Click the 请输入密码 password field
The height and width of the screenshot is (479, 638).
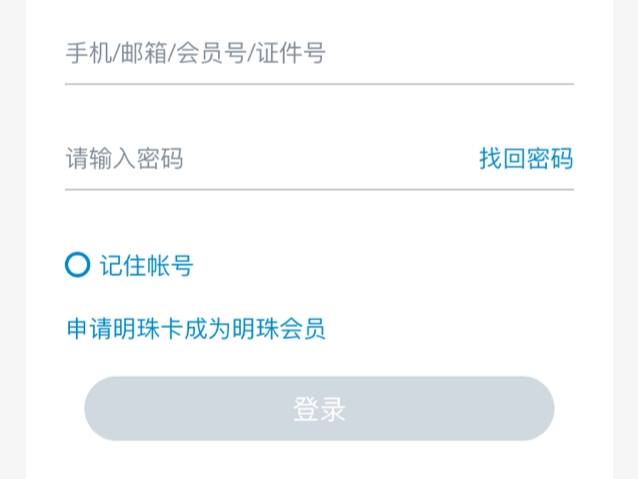pos(260,158)
